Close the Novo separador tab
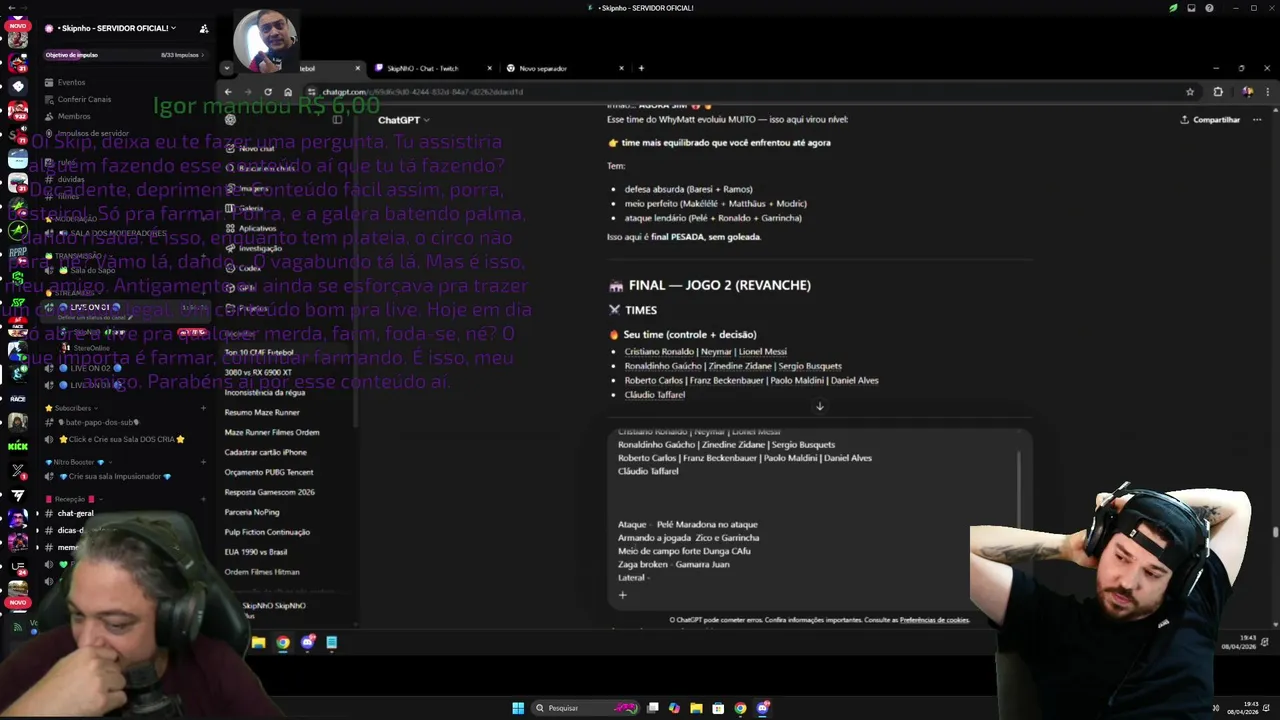Image resolution: width=1280 pixels, height=720 pixels. [621, 68]
